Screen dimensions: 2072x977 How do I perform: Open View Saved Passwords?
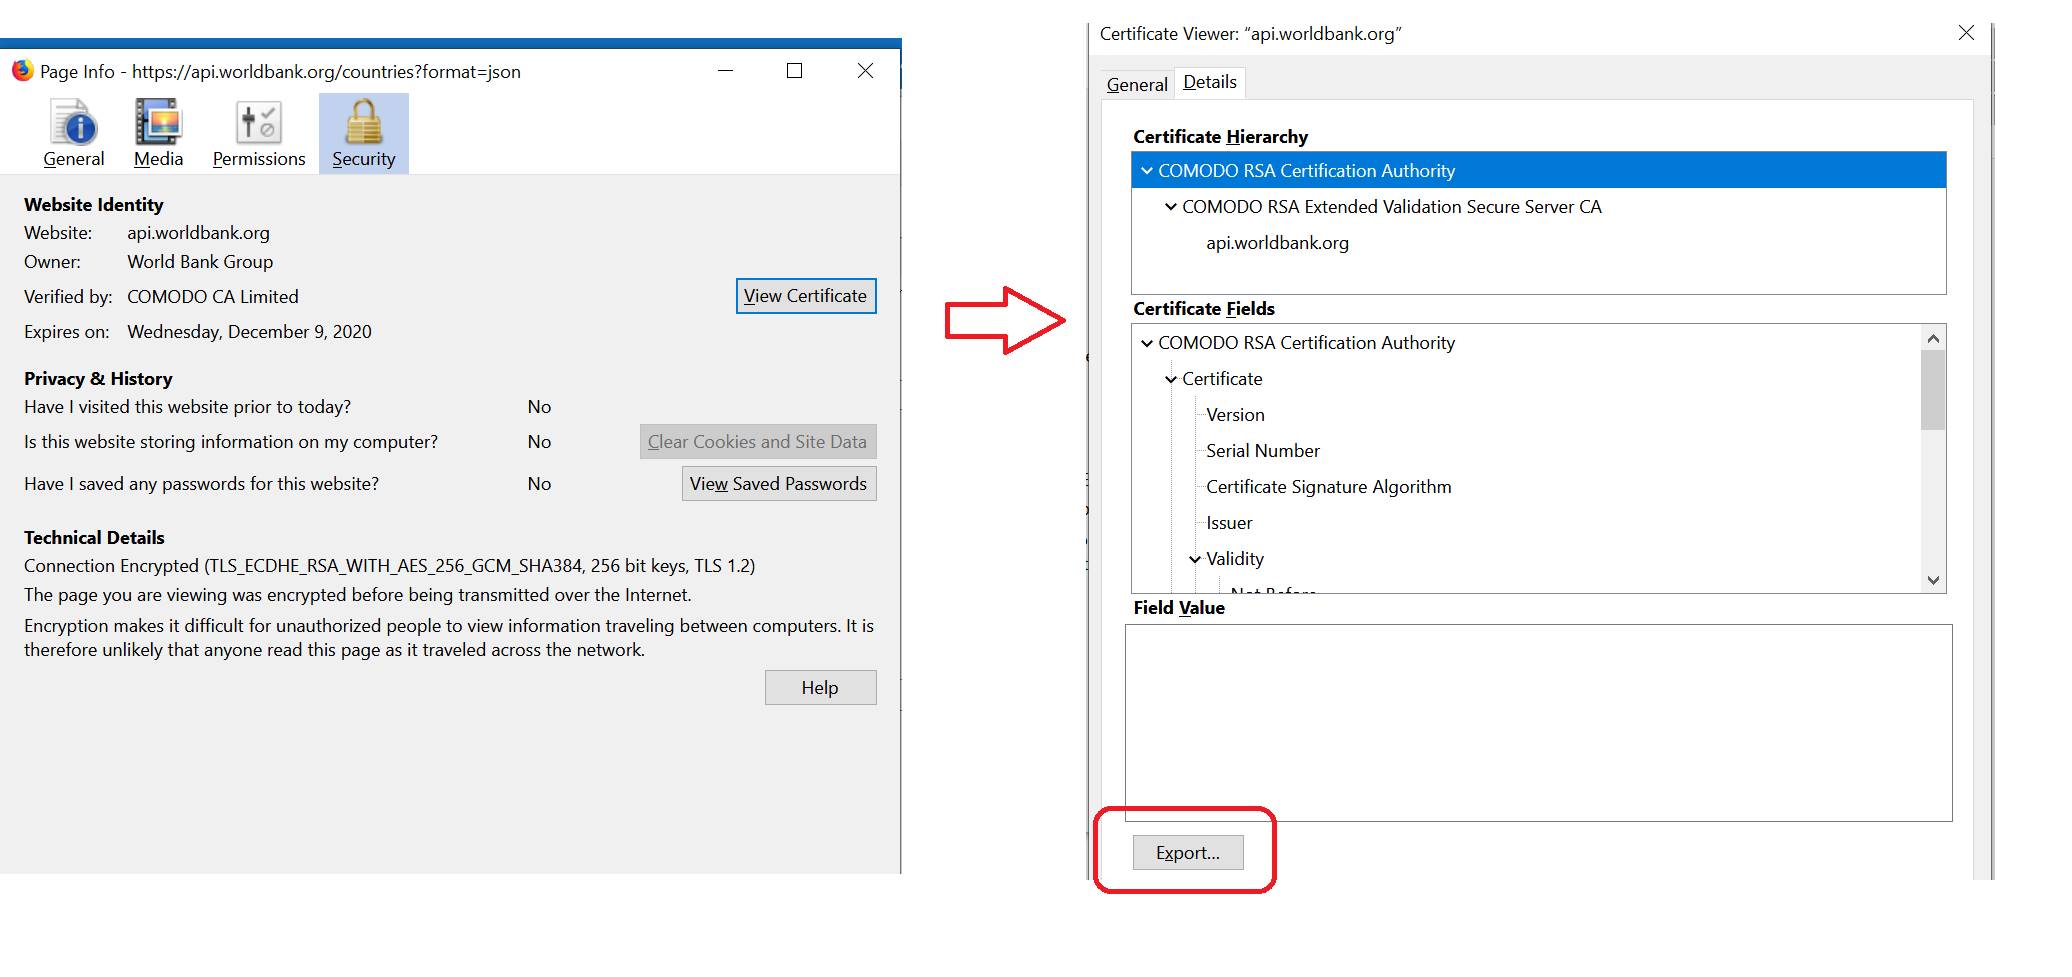[779, 484]
